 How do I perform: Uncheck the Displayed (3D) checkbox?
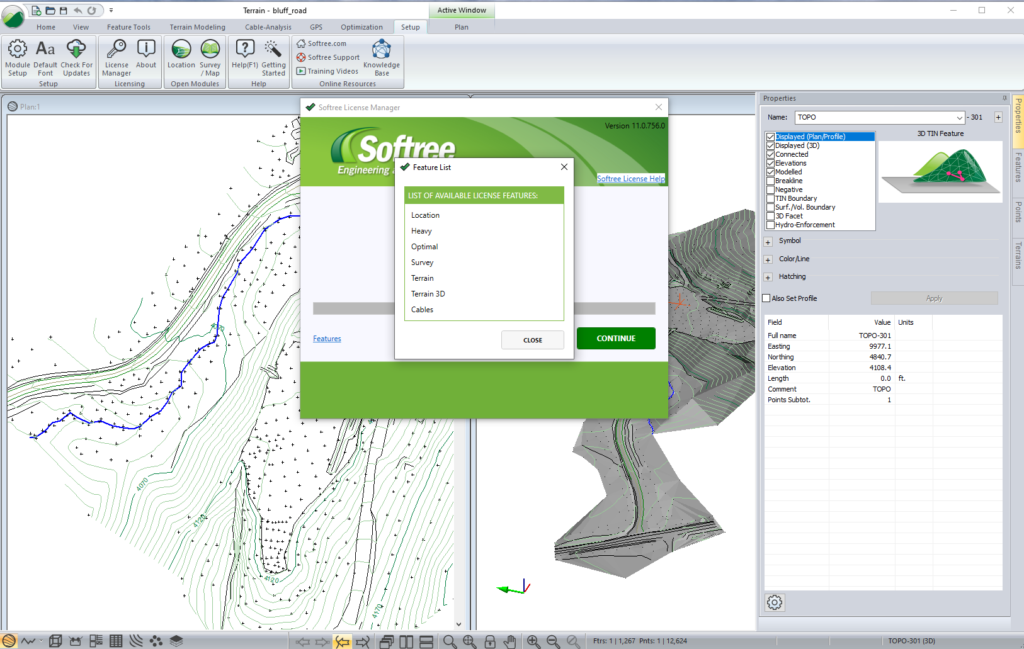[x=771, y=146]
